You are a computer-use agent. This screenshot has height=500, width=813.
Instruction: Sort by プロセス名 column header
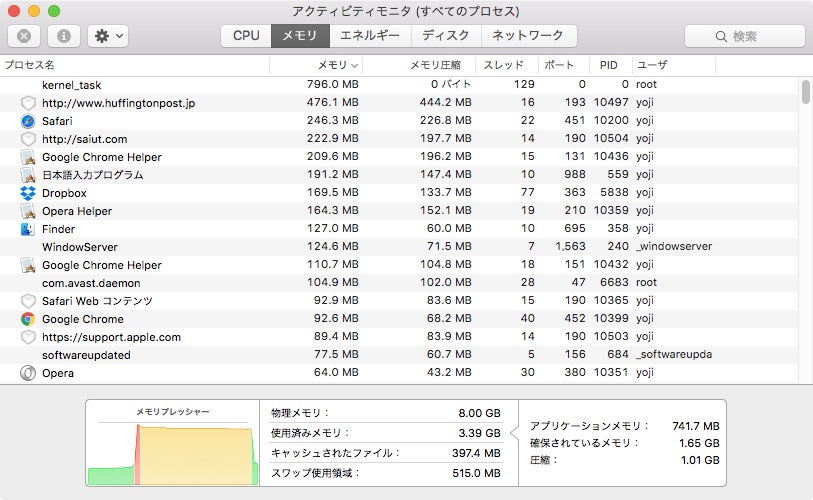pyautogui.click(x=135, y=65)
